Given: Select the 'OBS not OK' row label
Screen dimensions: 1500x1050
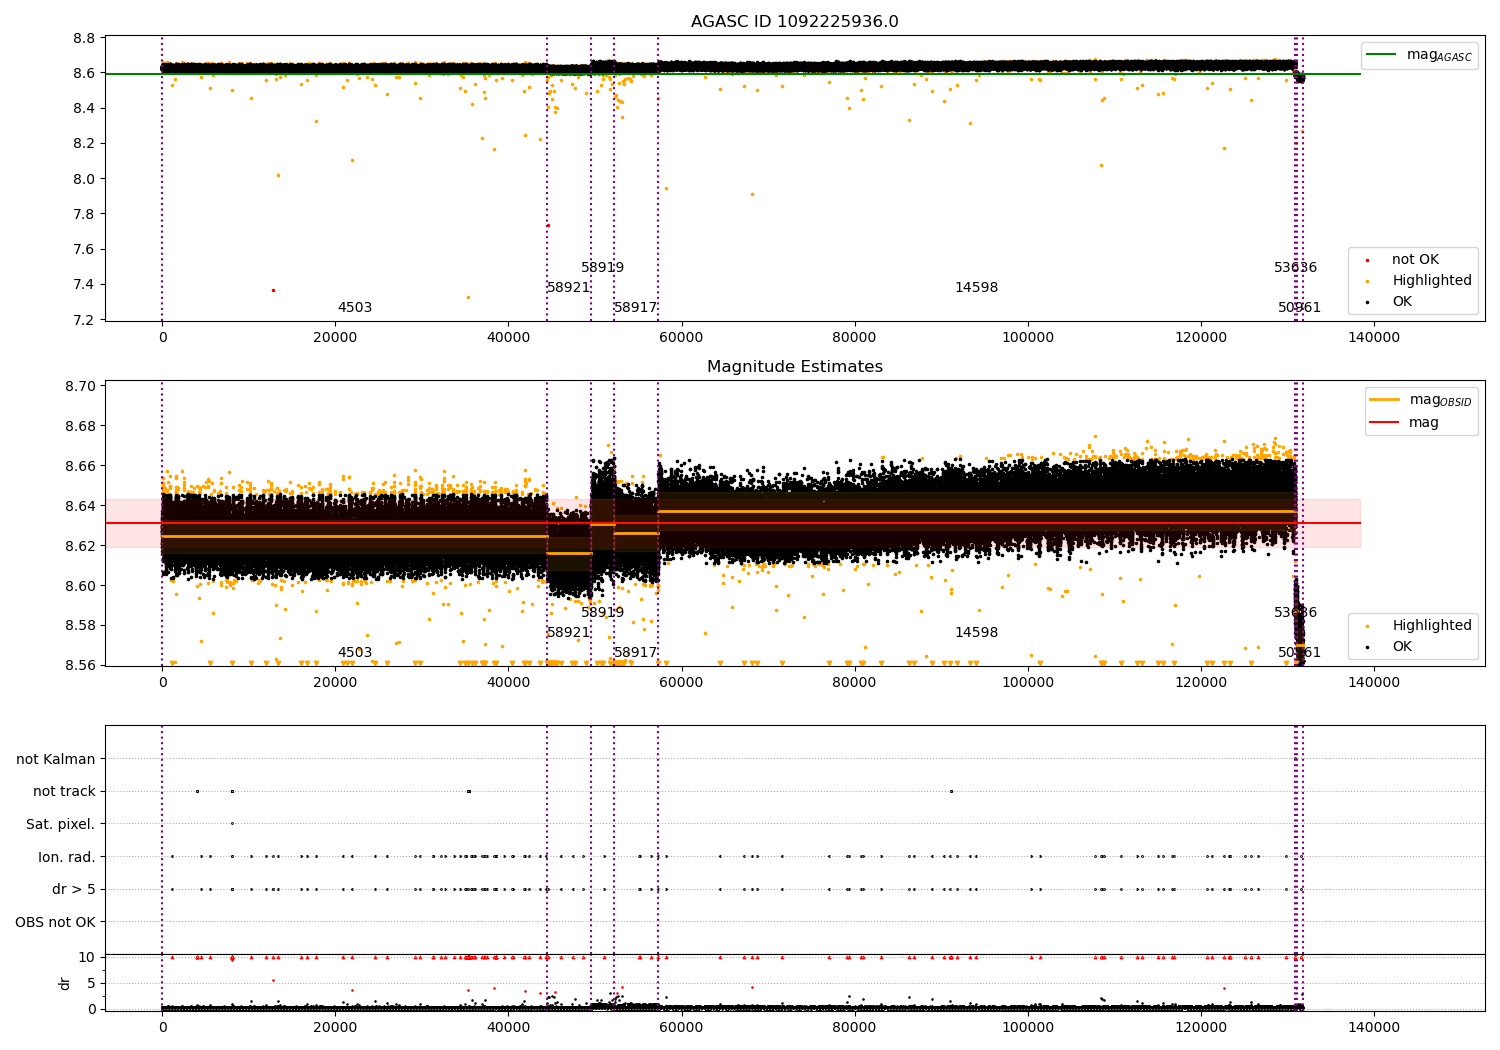Looking at the screenshot, I should tap(55, 922).
